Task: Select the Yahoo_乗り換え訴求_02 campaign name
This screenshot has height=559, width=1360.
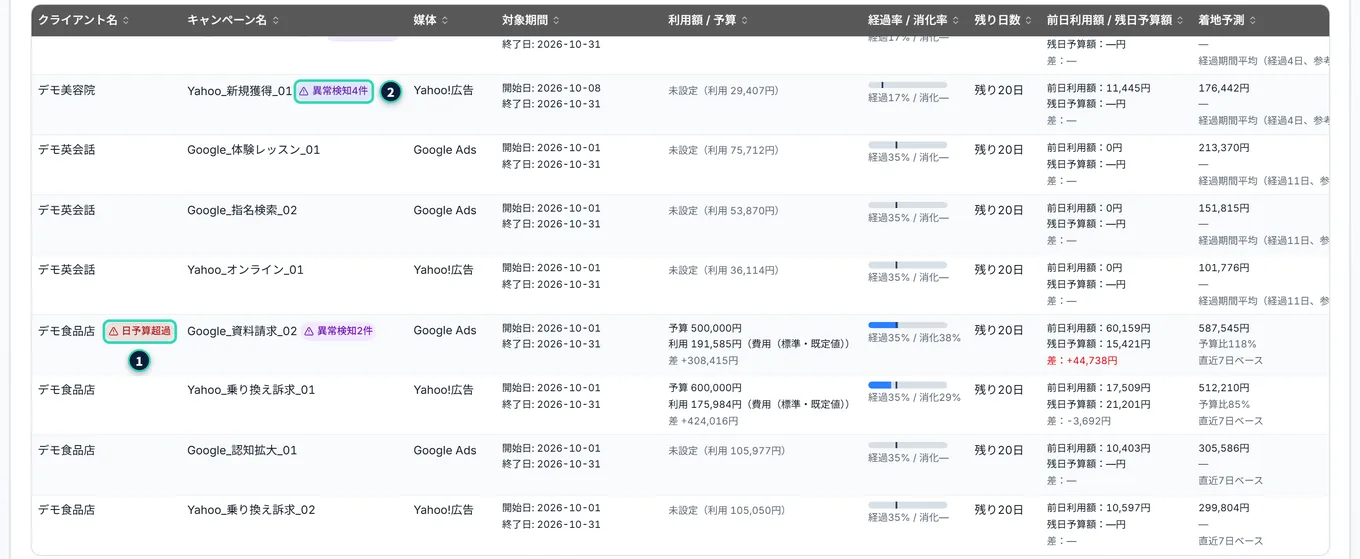Action: point(251,510)
